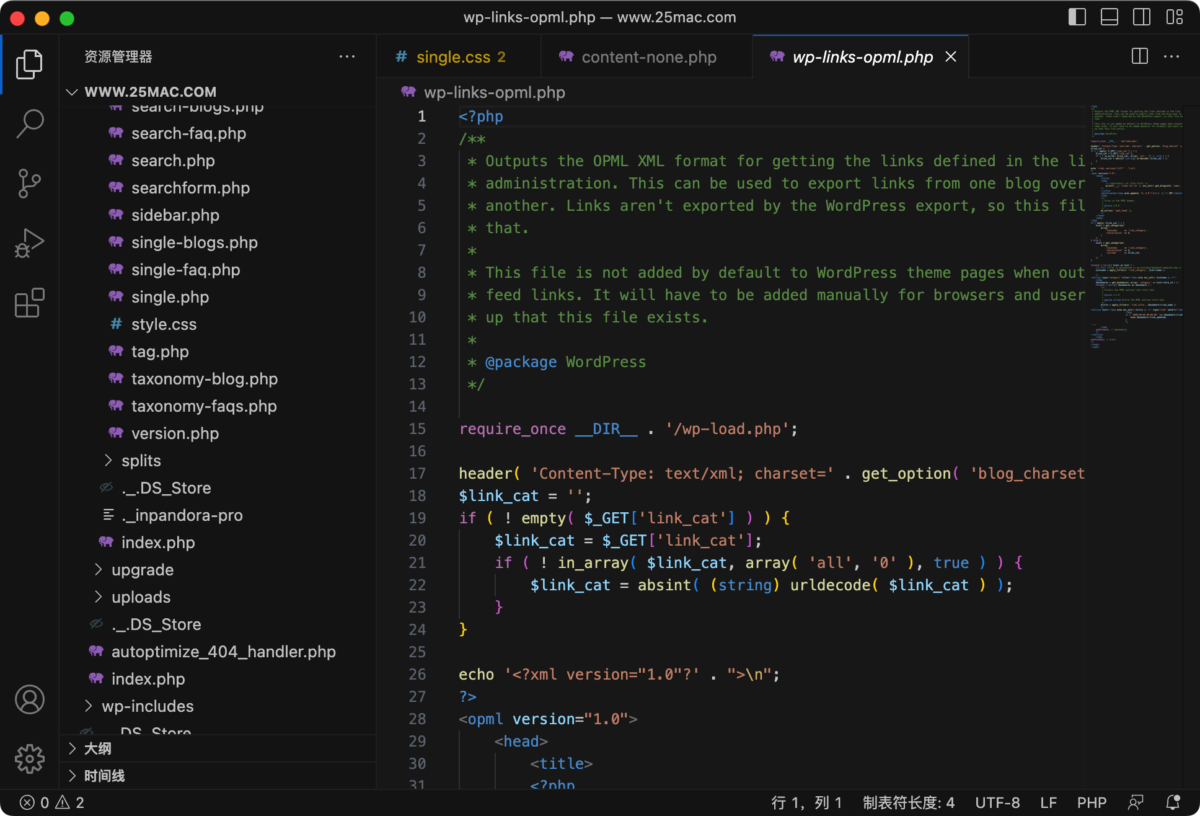Change the UTF-8 file encoding
This screenshot has height=816, width=1200.
tap(997, 802)
